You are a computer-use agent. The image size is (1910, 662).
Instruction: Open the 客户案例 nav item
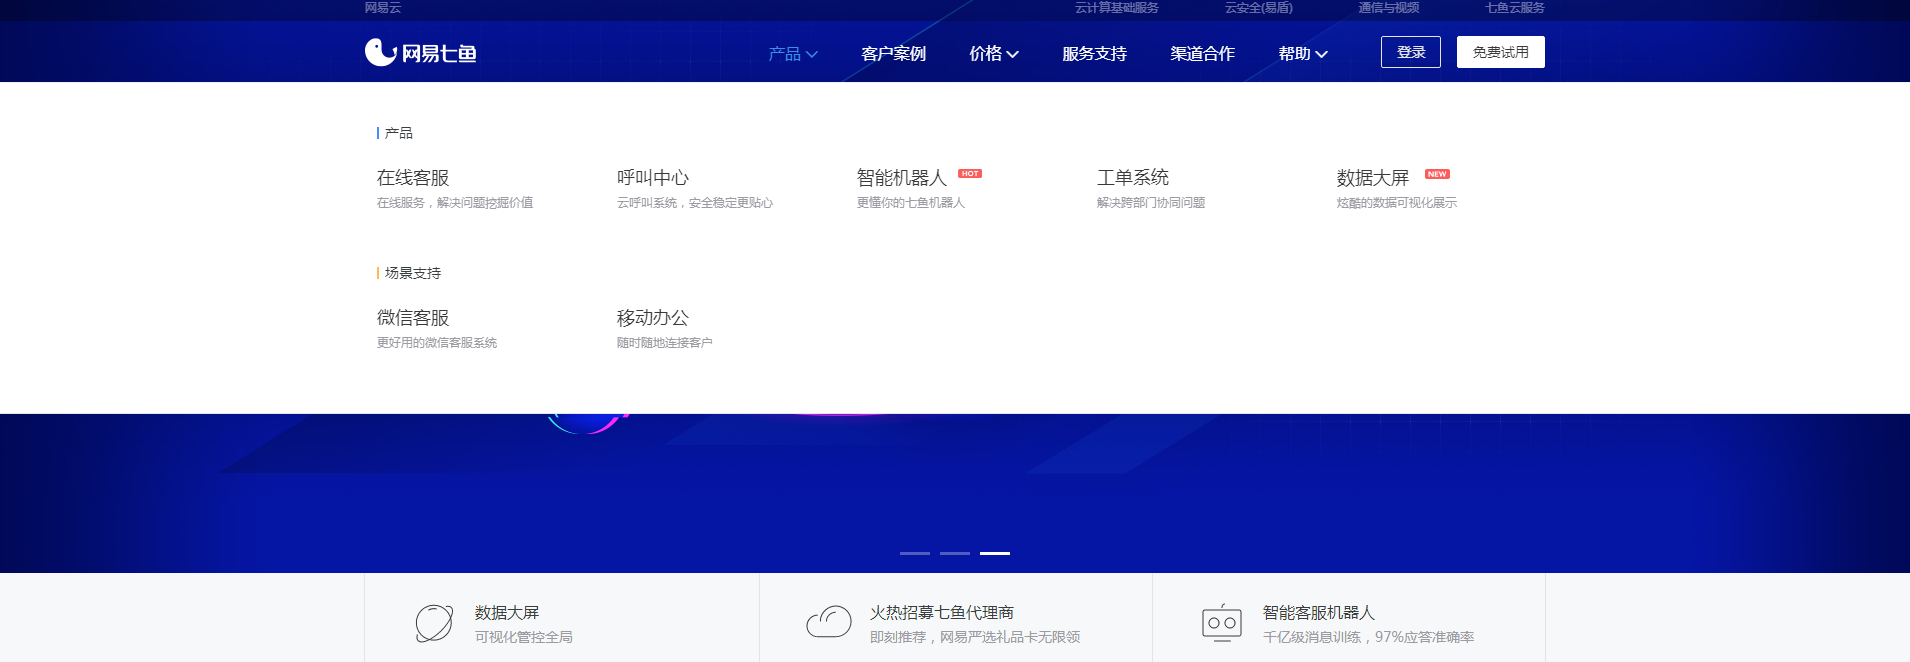tap(893, 53)
